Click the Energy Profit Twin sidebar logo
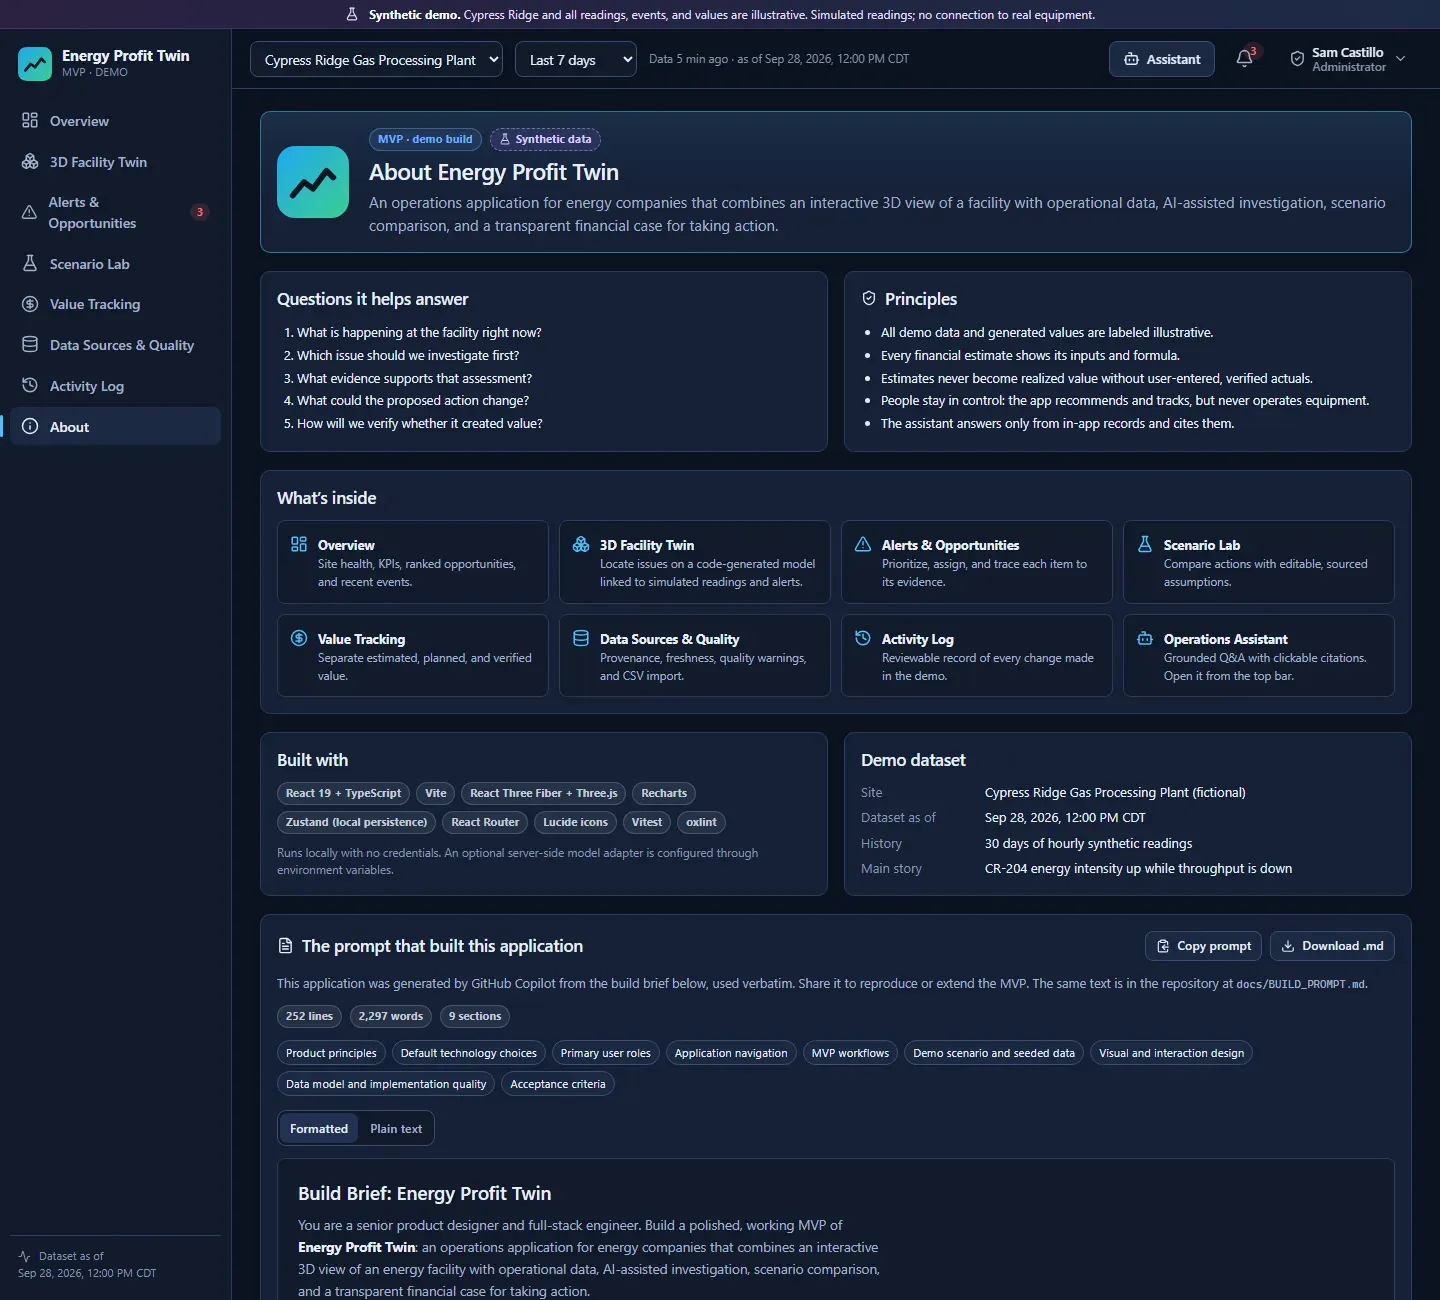This screenshot has width=1440, height=1300. [x=35, y=63]
